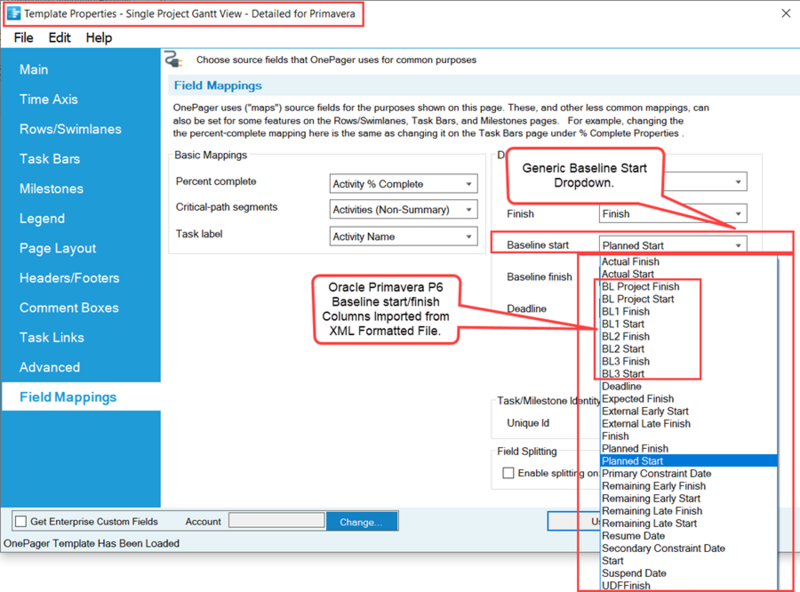
Task: Select Finish in the dropdown list
Action: 689,436
